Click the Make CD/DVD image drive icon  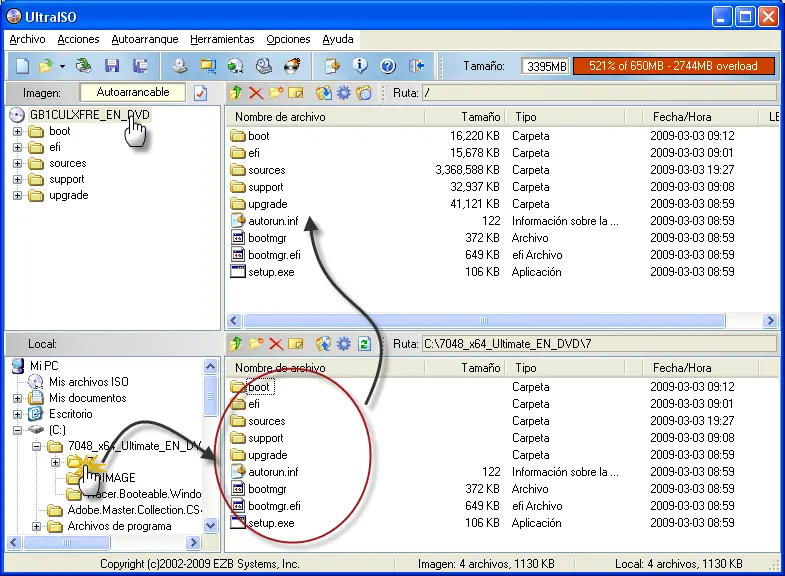click(180, 66)
